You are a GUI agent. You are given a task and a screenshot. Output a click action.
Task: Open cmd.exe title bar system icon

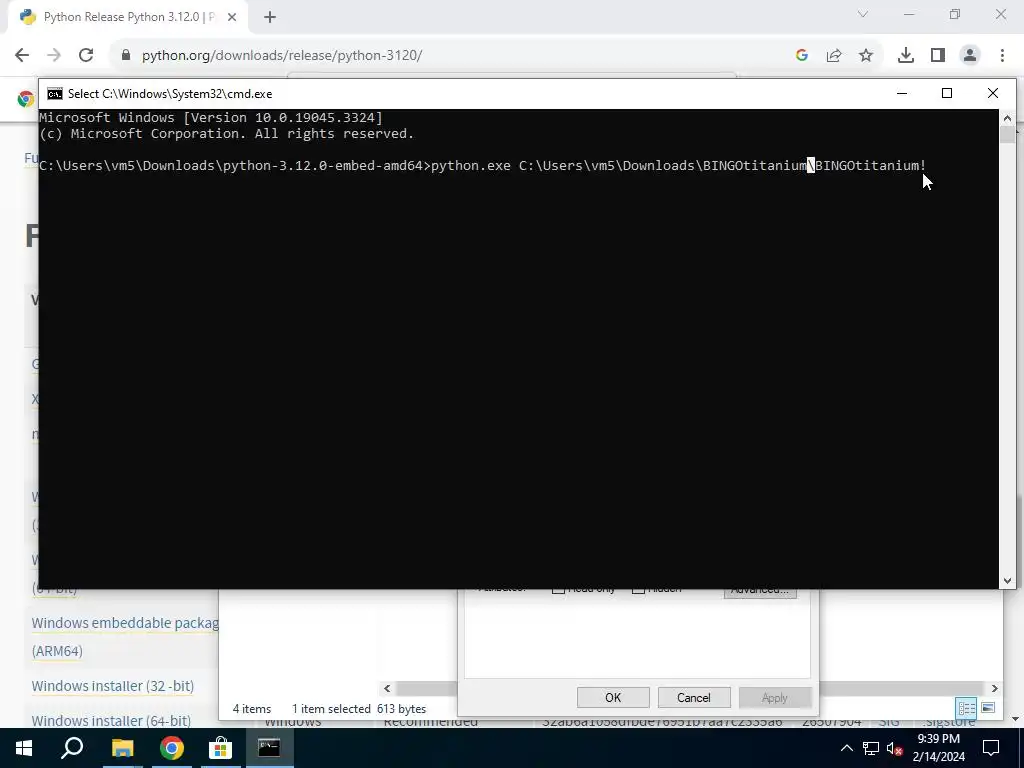[x=55, y=93]
